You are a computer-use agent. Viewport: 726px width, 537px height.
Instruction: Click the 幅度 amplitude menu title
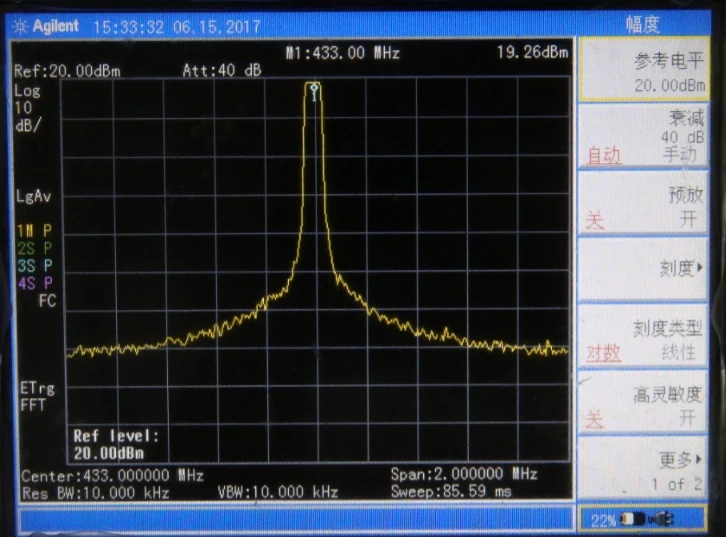tap(643, 25)
